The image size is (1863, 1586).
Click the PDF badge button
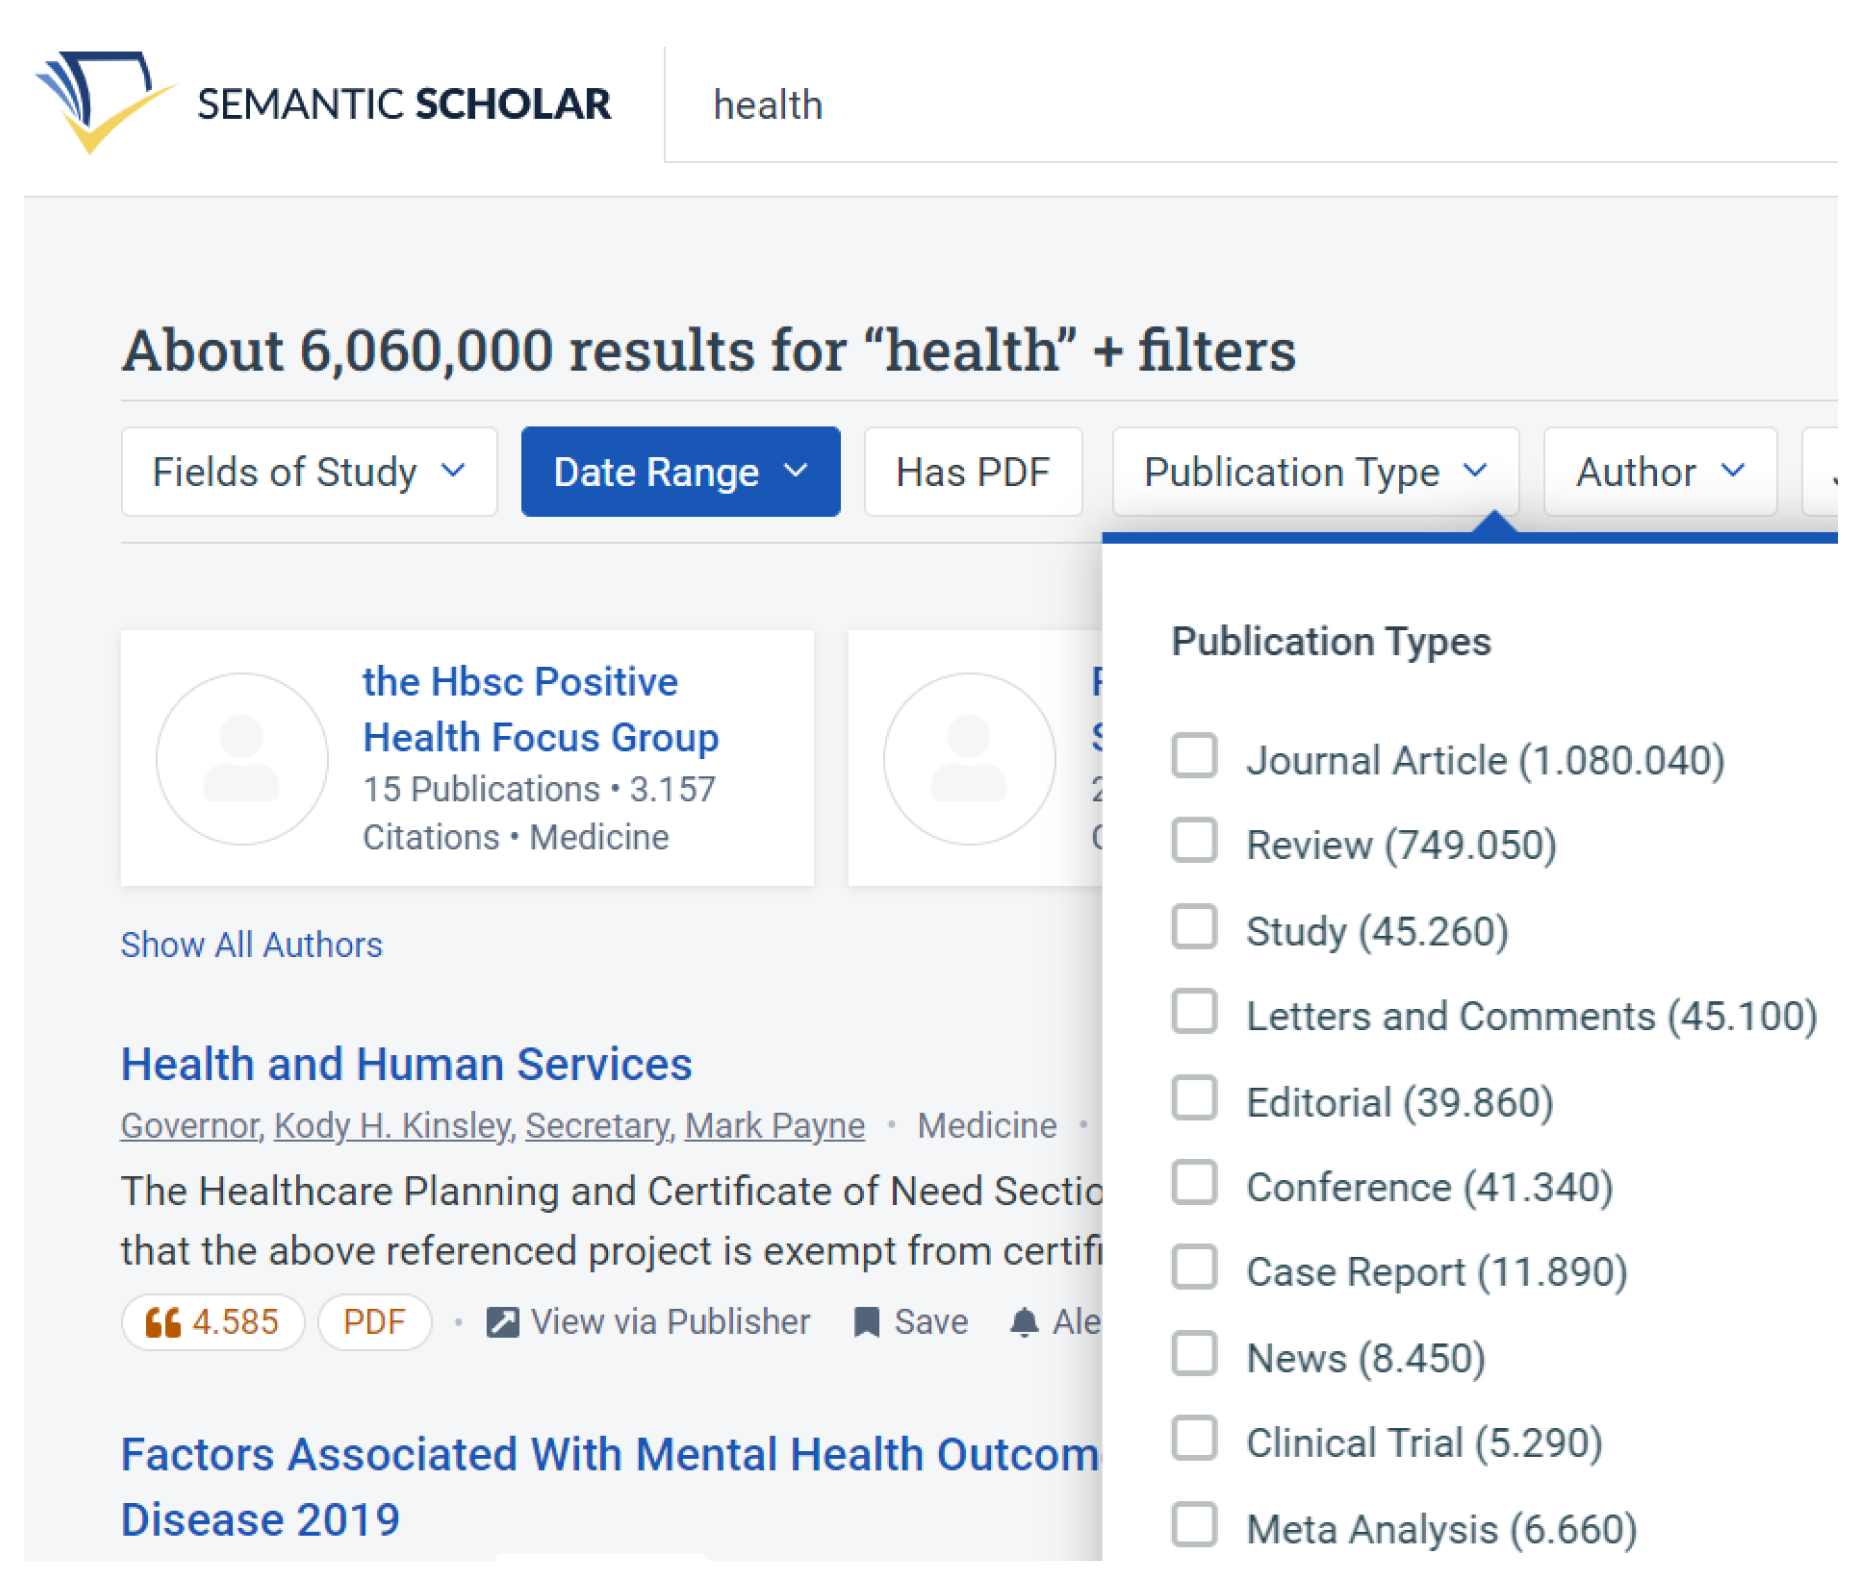tap(374, 1322)
